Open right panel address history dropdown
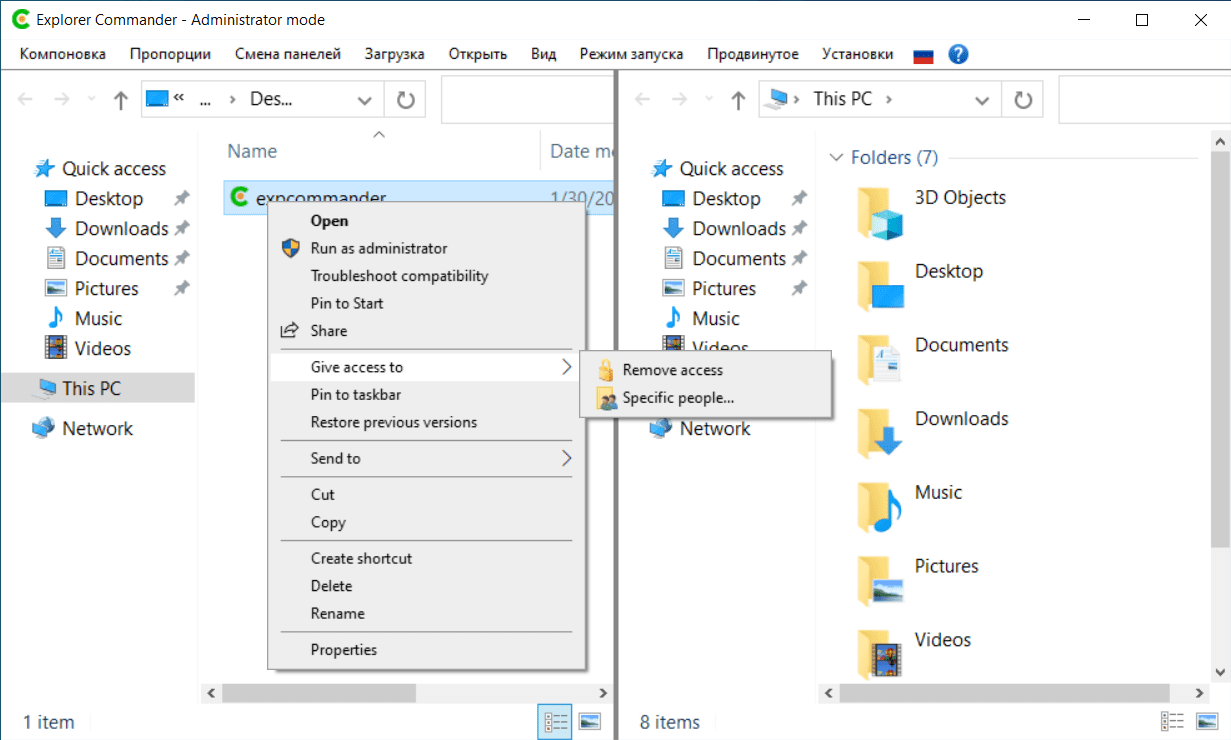The width and height of the screenshot is (1231, 740). point(982,99)
